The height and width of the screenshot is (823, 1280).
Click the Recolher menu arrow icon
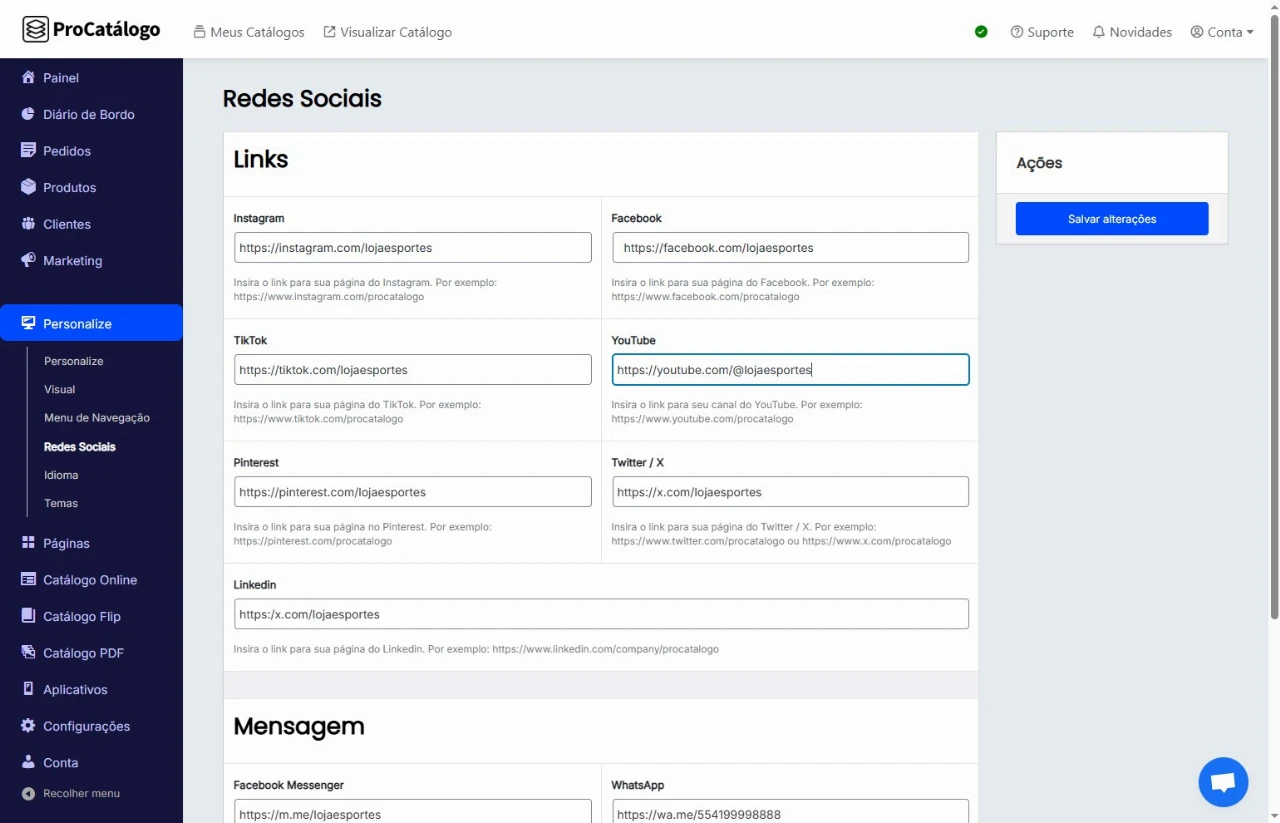(28, 793)
